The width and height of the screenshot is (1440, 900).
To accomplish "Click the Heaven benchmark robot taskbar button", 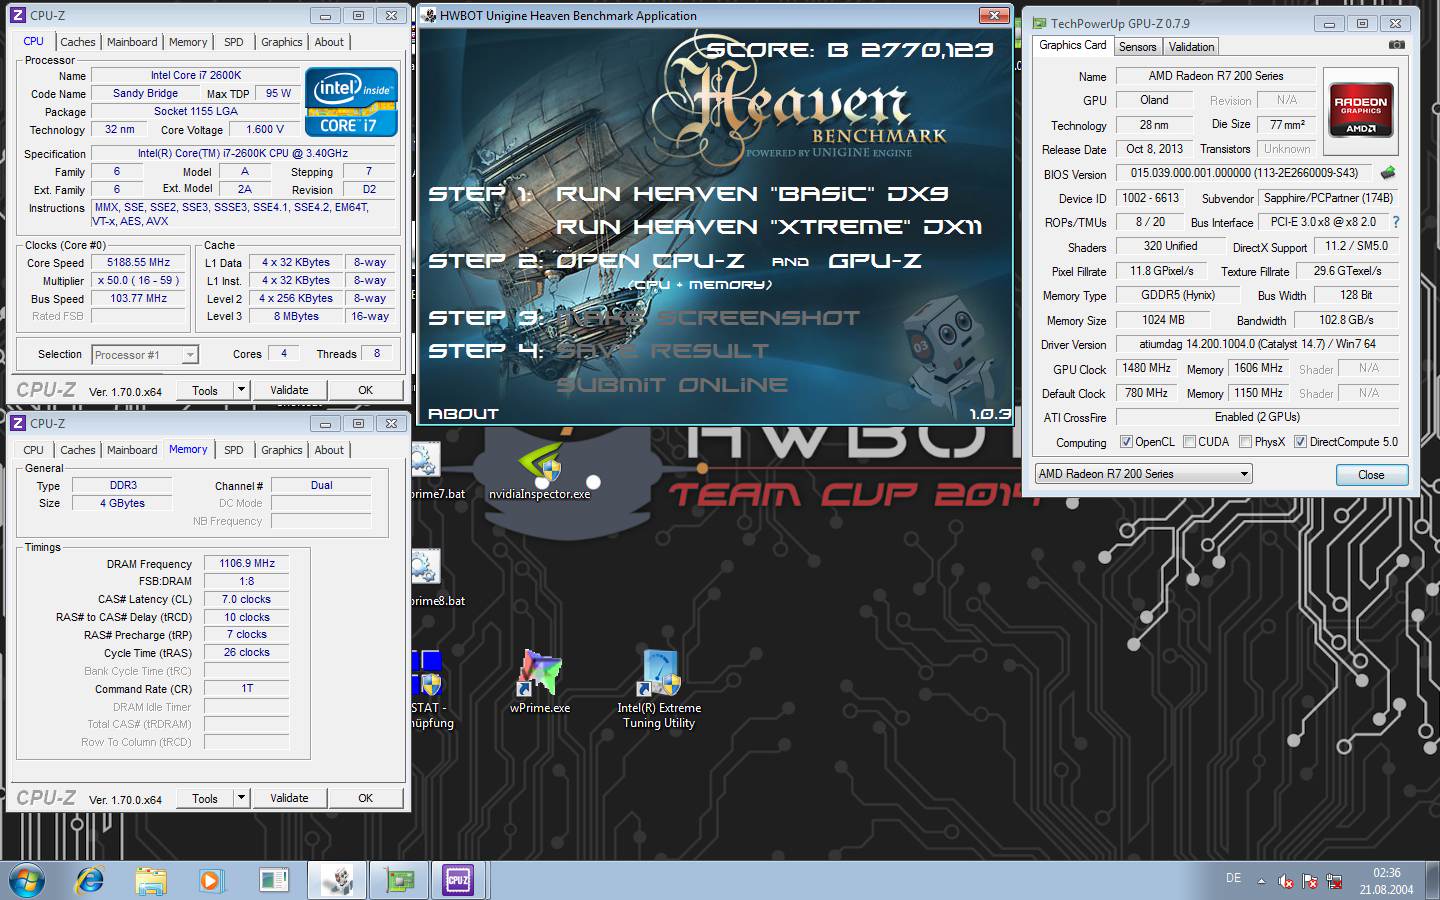I will click(337, 880).
